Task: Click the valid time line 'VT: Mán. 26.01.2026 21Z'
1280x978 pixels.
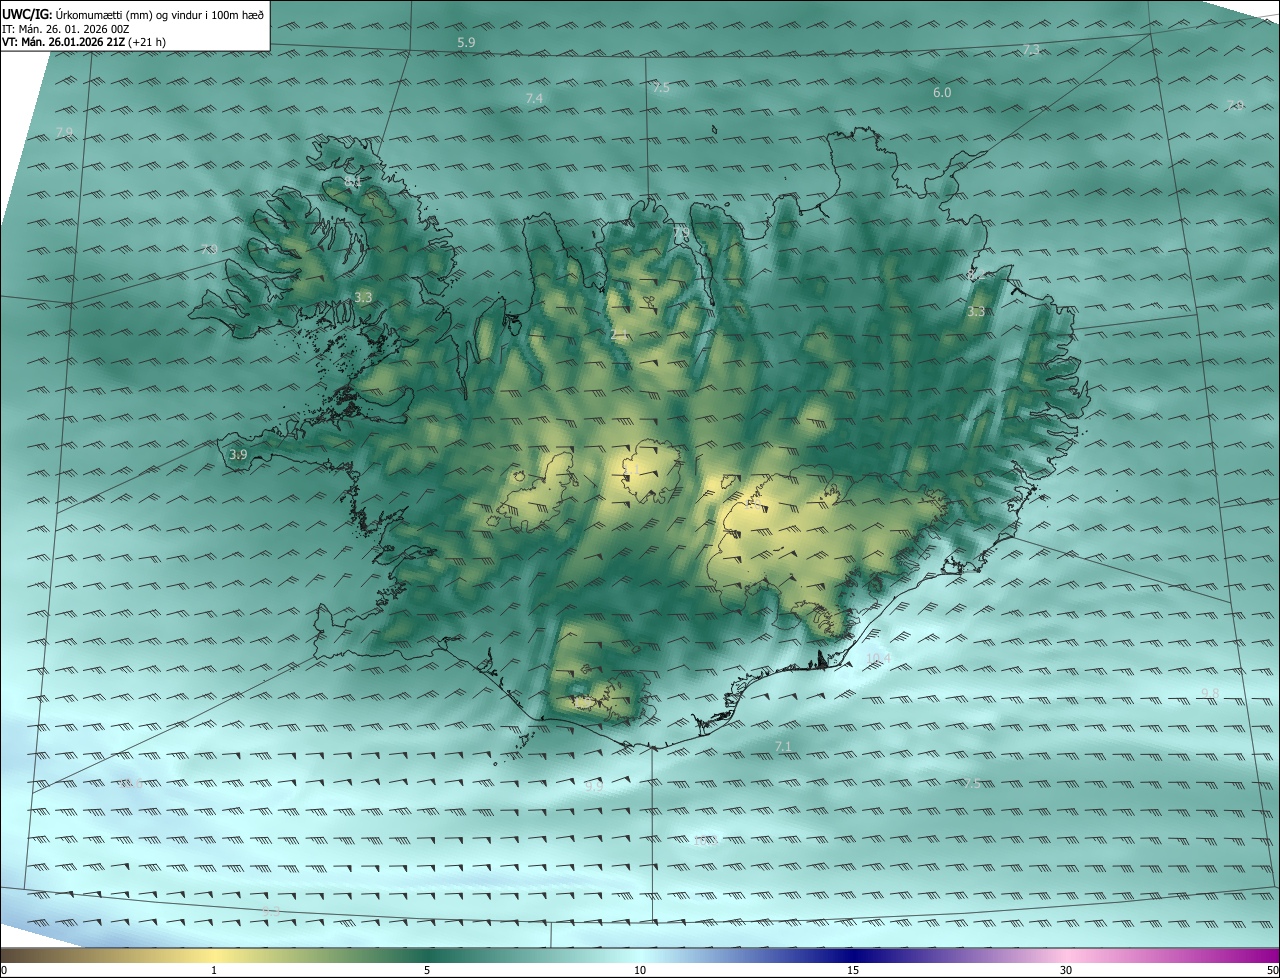Action: 63,42
